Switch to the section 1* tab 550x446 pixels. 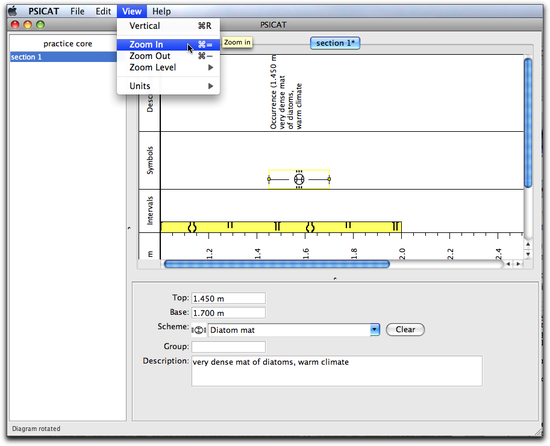pos(335,43)
